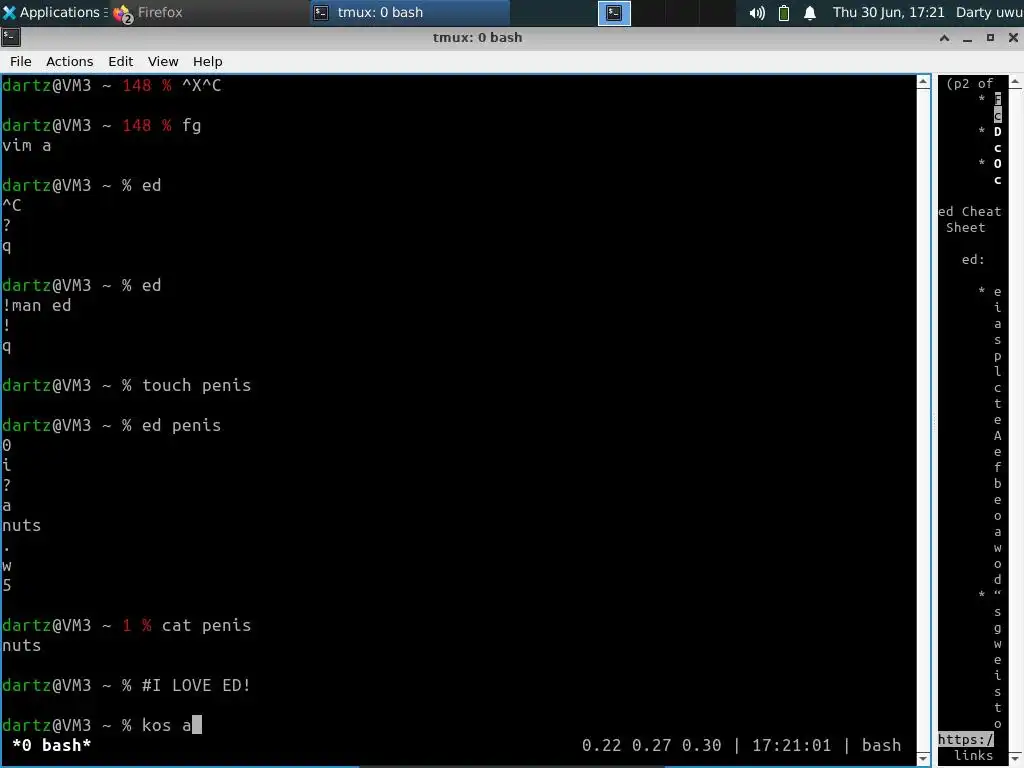Open the clock showing Thu 30 Jun, 17:21

[888, 12]
